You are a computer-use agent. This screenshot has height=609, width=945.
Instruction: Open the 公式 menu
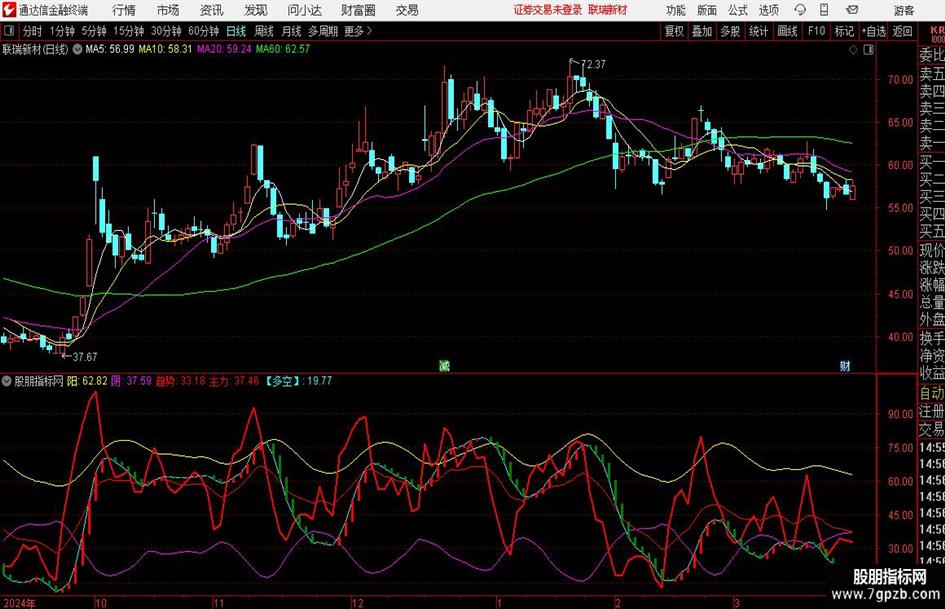pyautogui.click(x=737, y=10)
